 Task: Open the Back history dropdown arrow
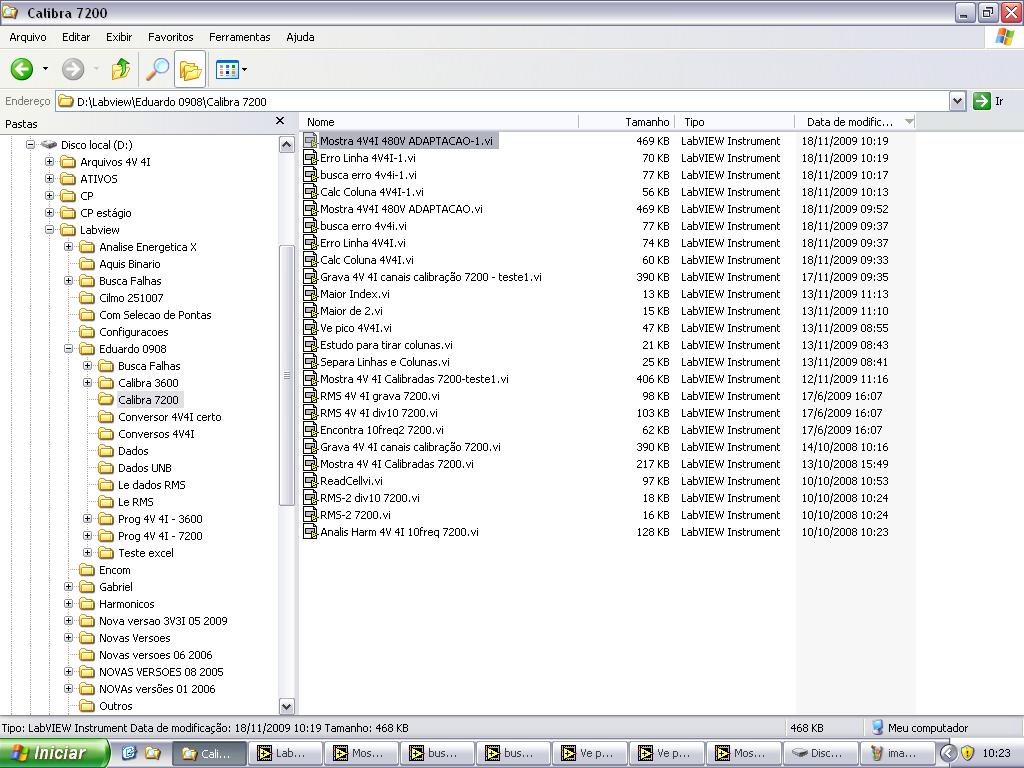click(45, 69)
